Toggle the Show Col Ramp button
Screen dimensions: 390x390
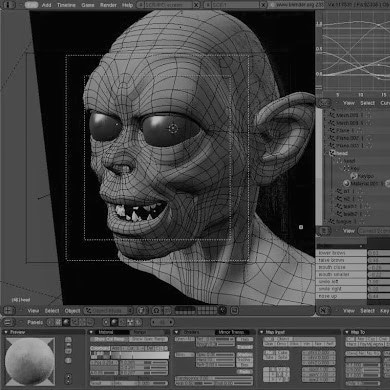coord(109,339)
